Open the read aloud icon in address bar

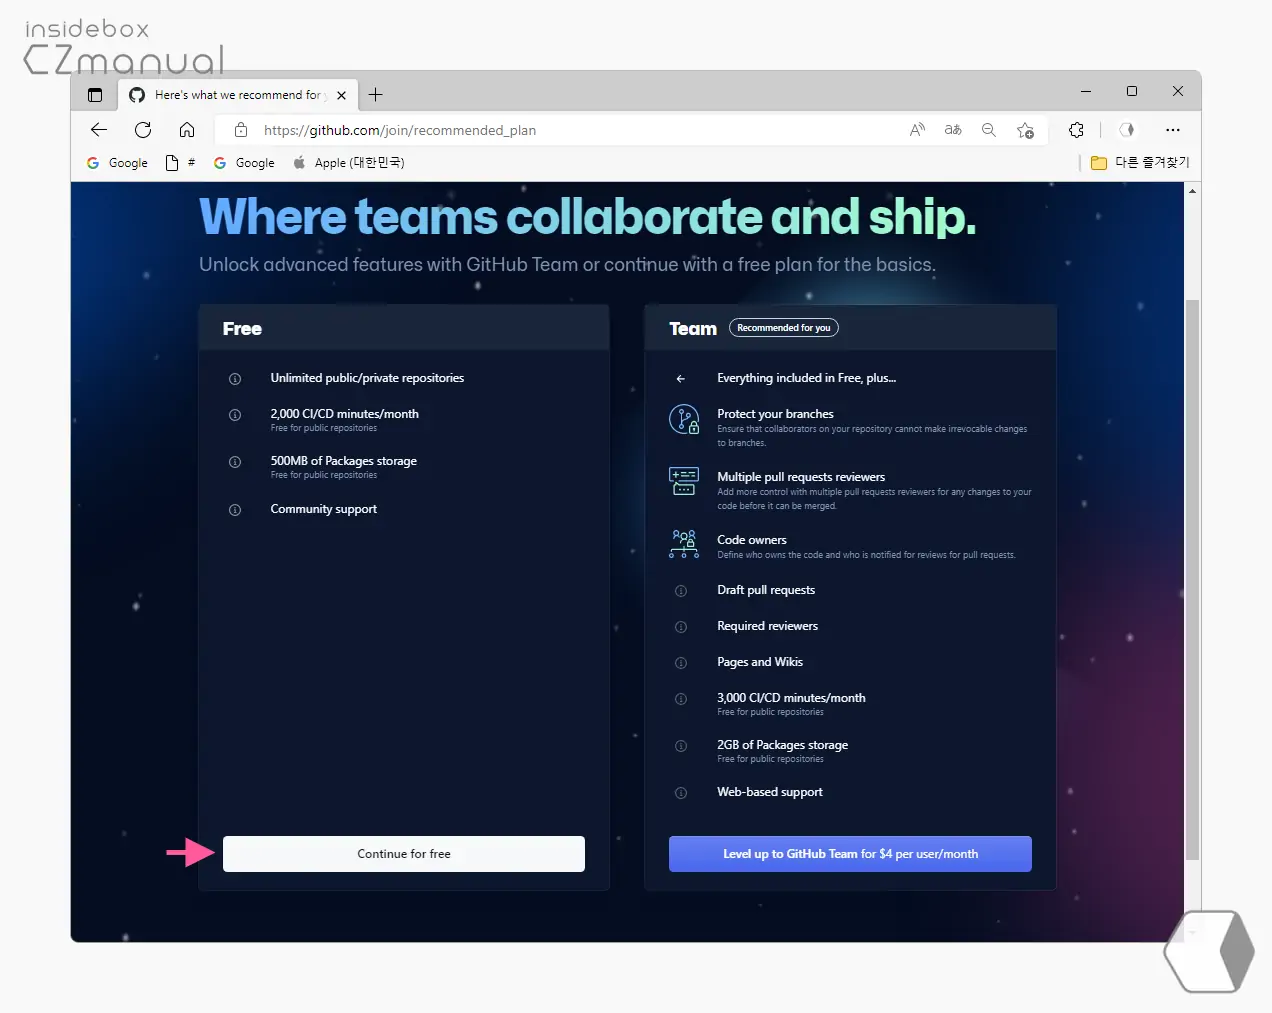click(917, 130)
